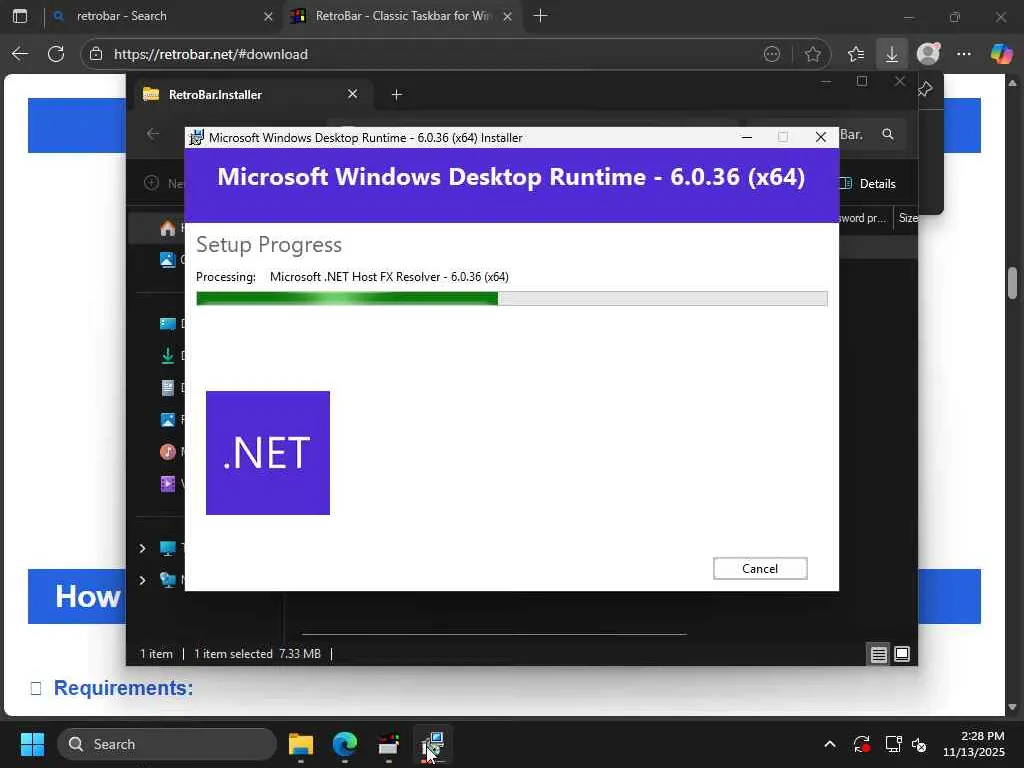Click the Size column header

(907, 218)
